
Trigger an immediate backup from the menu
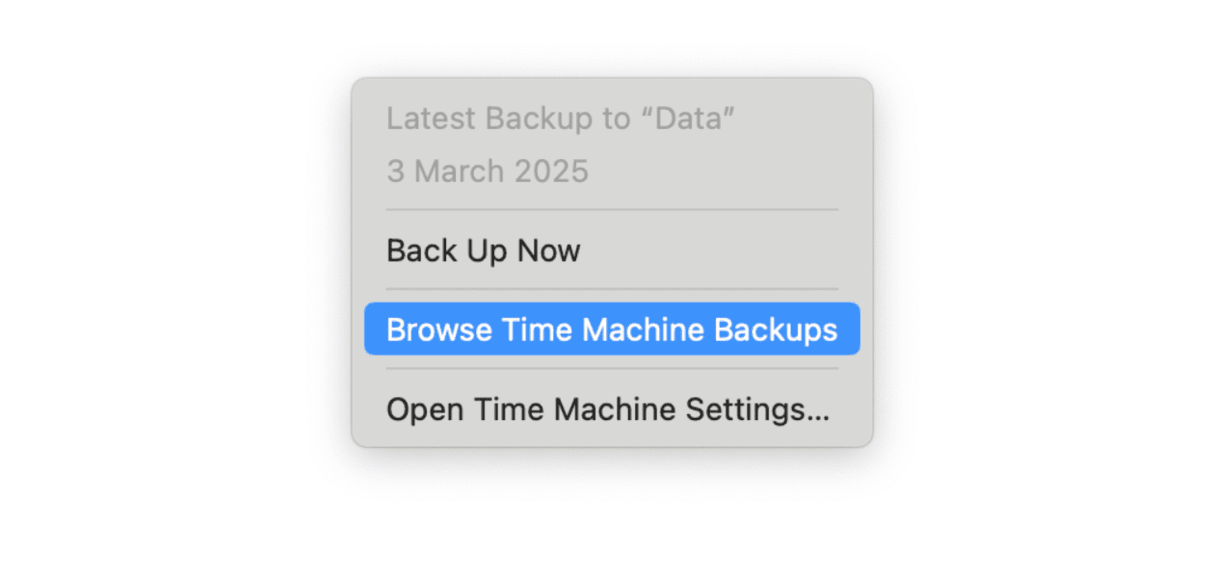coord(483,251)
